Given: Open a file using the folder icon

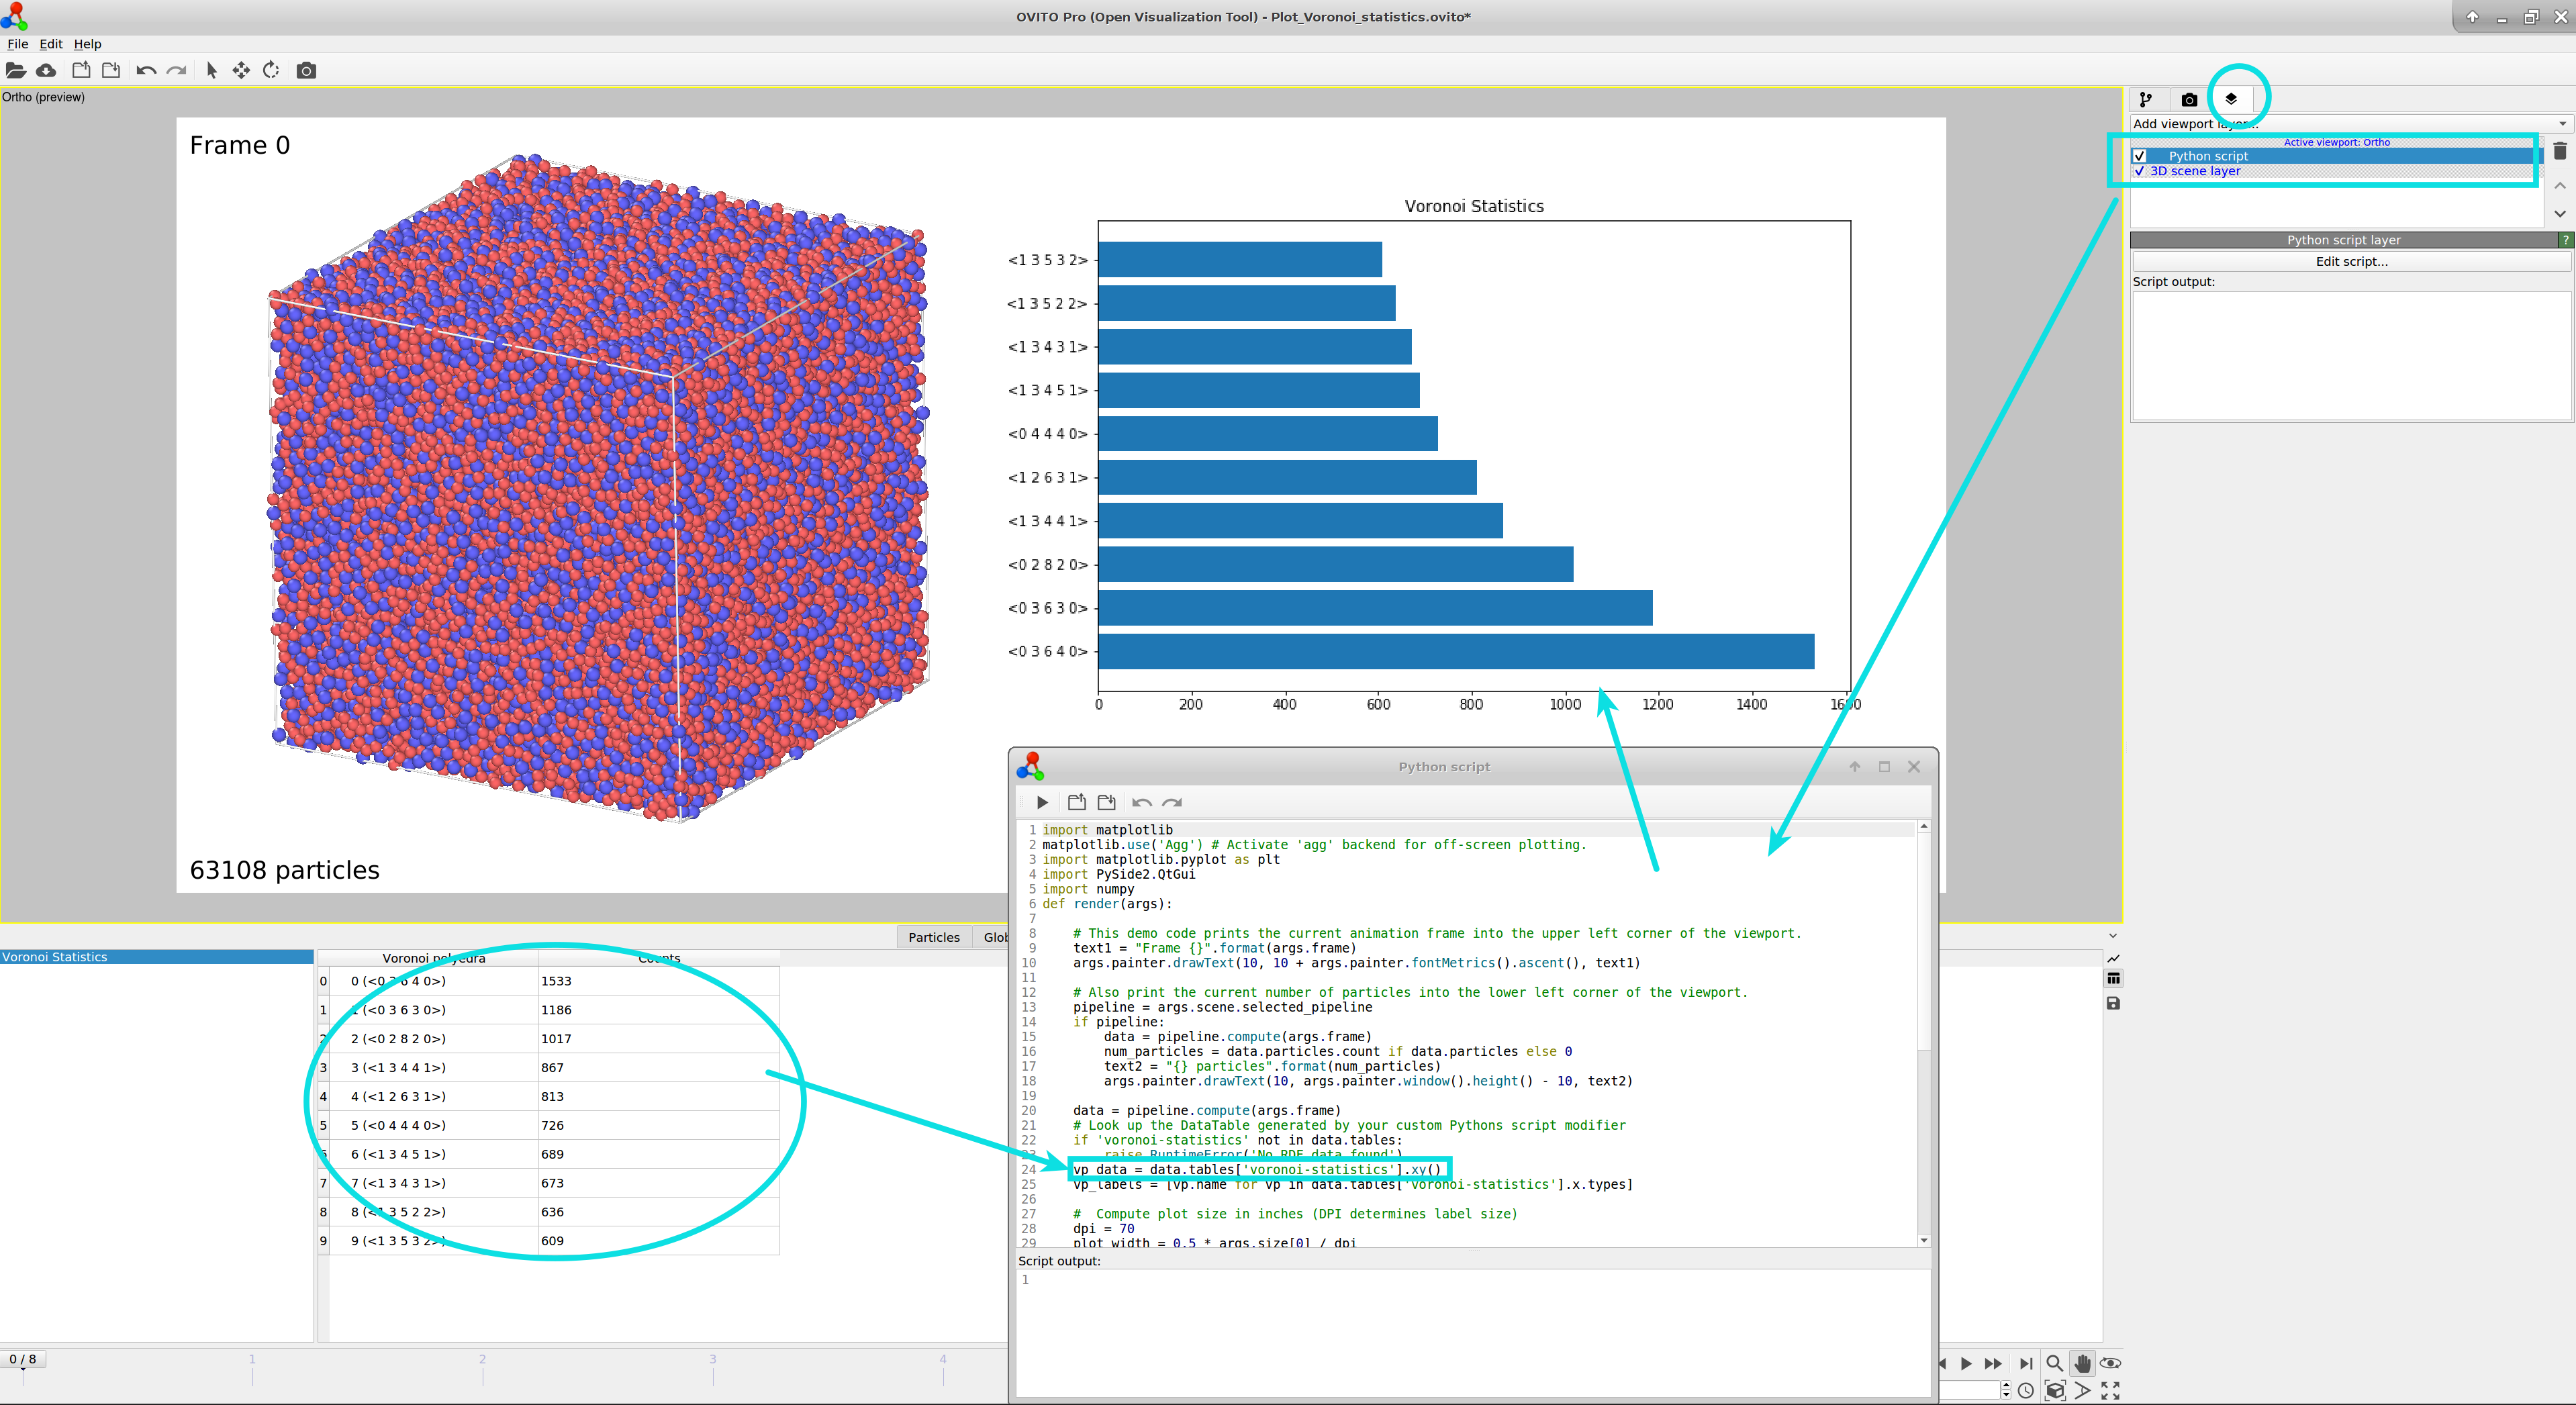Looking at the screenshot, I should coord(16,70).
